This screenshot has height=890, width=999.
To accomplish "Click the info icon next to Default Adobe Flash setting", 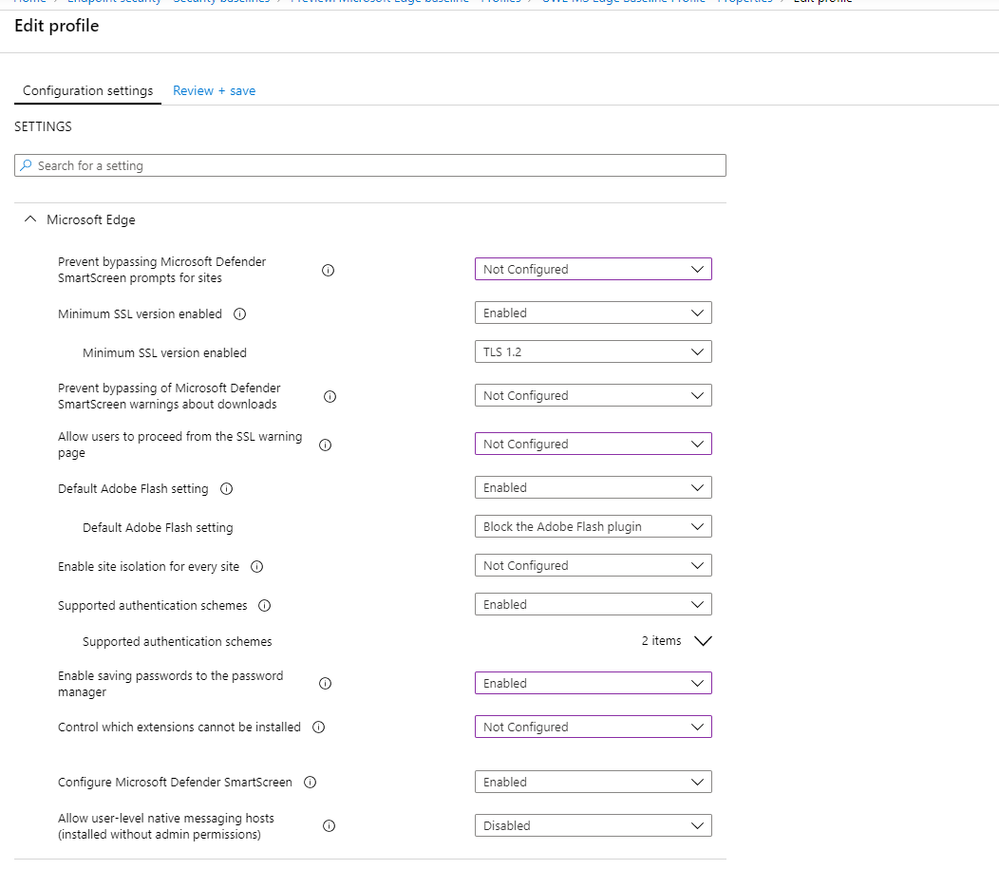I will pyautogui.click(x=226, y=489).
